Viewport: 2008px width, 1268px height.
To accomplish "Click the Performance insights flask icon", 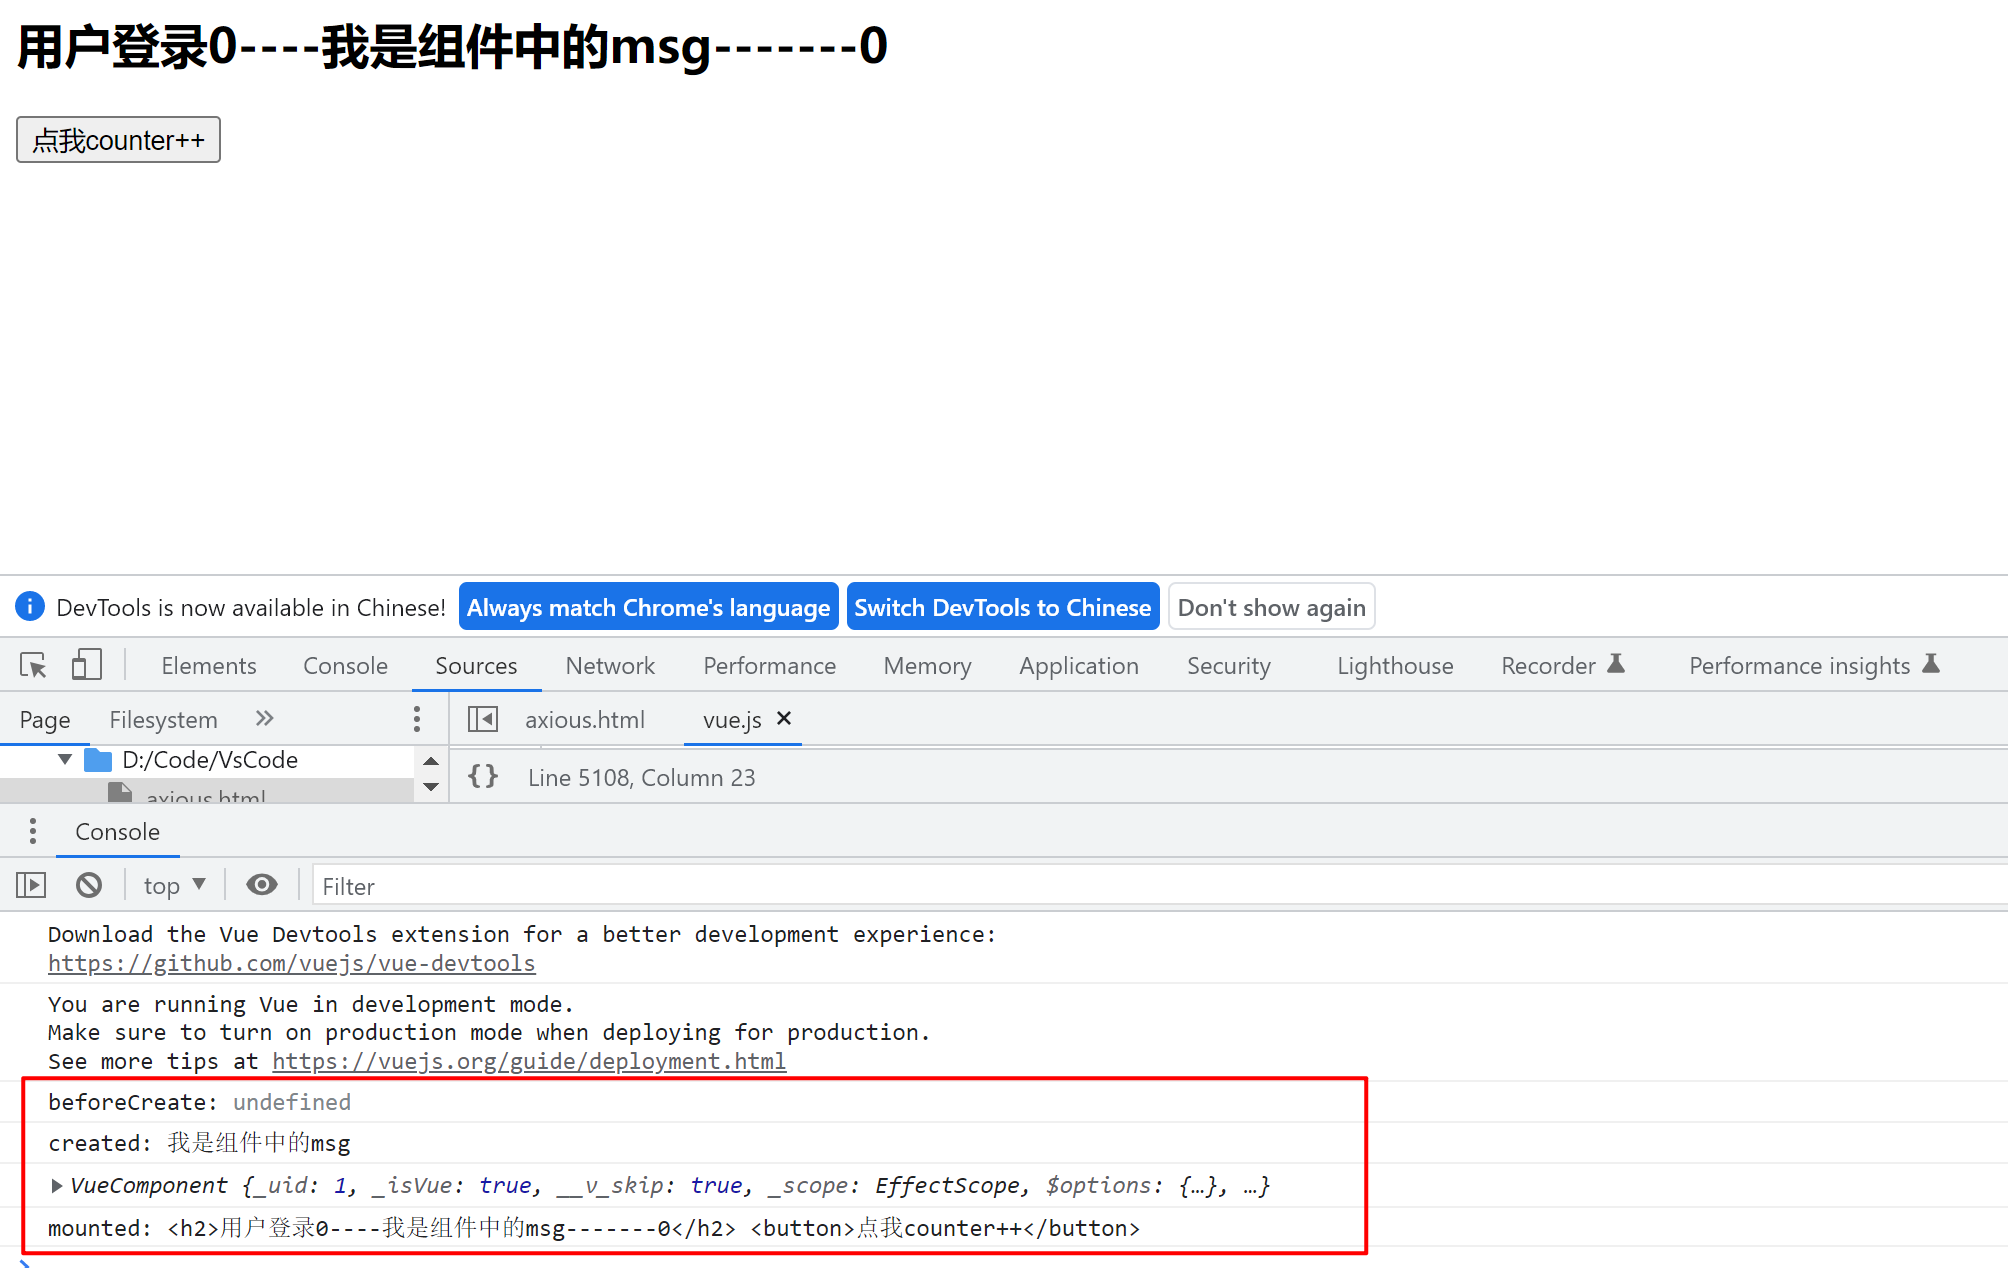I will click(x=1931, y=663).
